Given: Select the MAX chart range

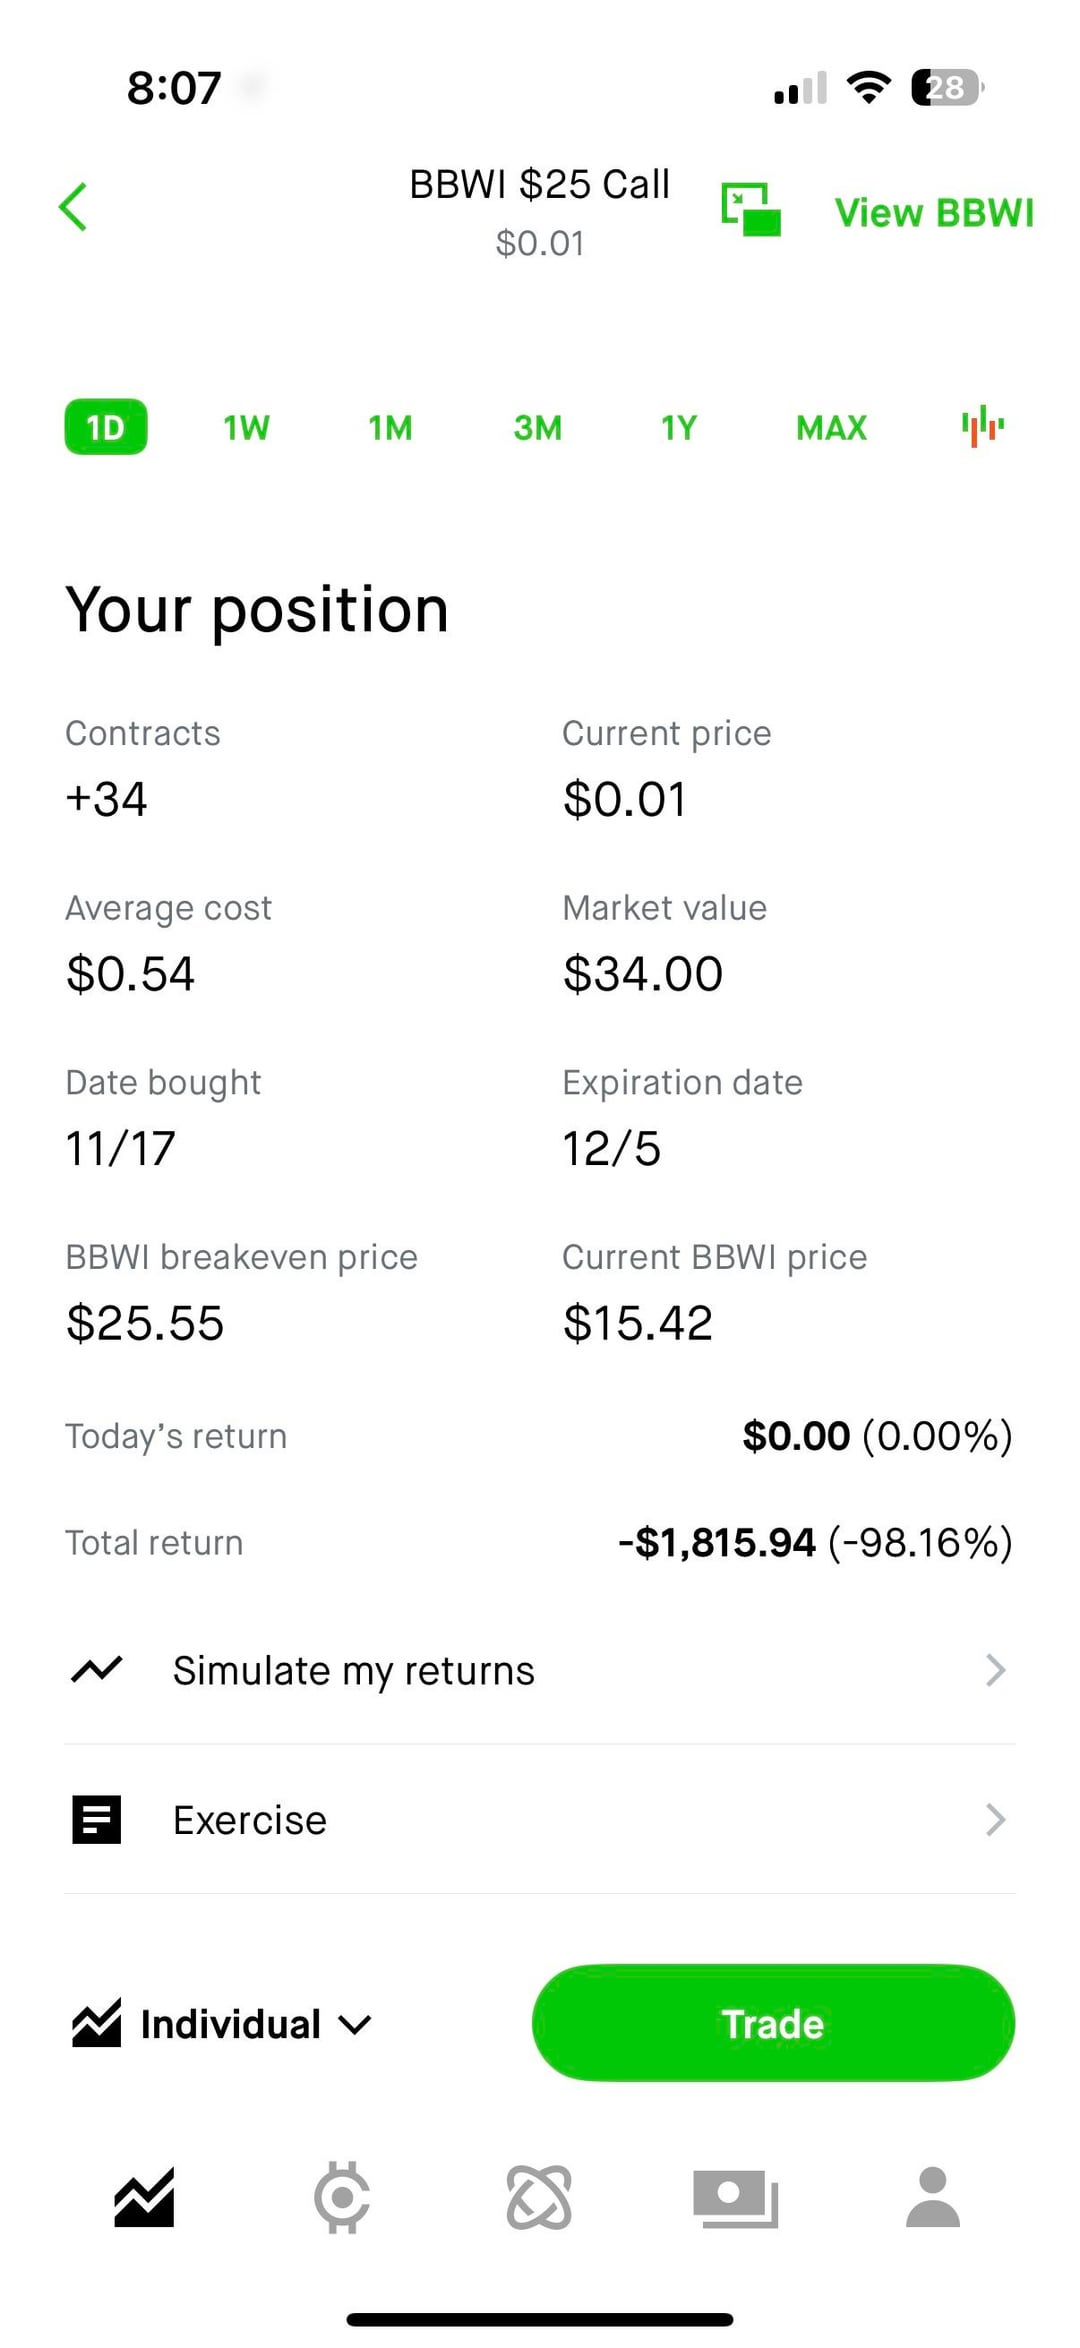Looking at the screenshot, I should (x=831, y=427).
